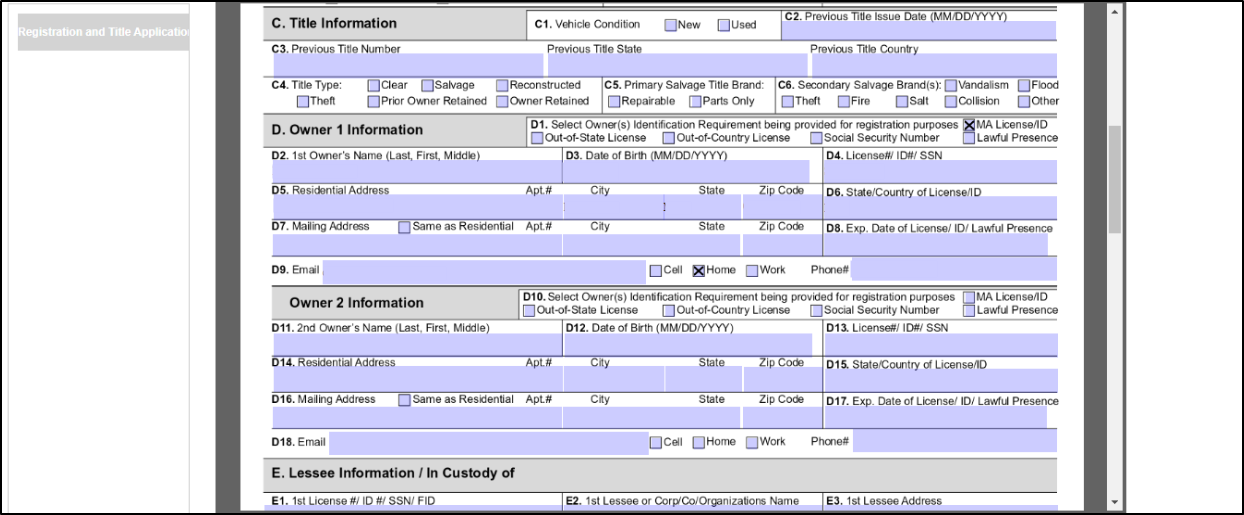The height and width of the screenshot is (515, 1244).
Task: Click D5 Residential Address field
Action: coord(417,207)
